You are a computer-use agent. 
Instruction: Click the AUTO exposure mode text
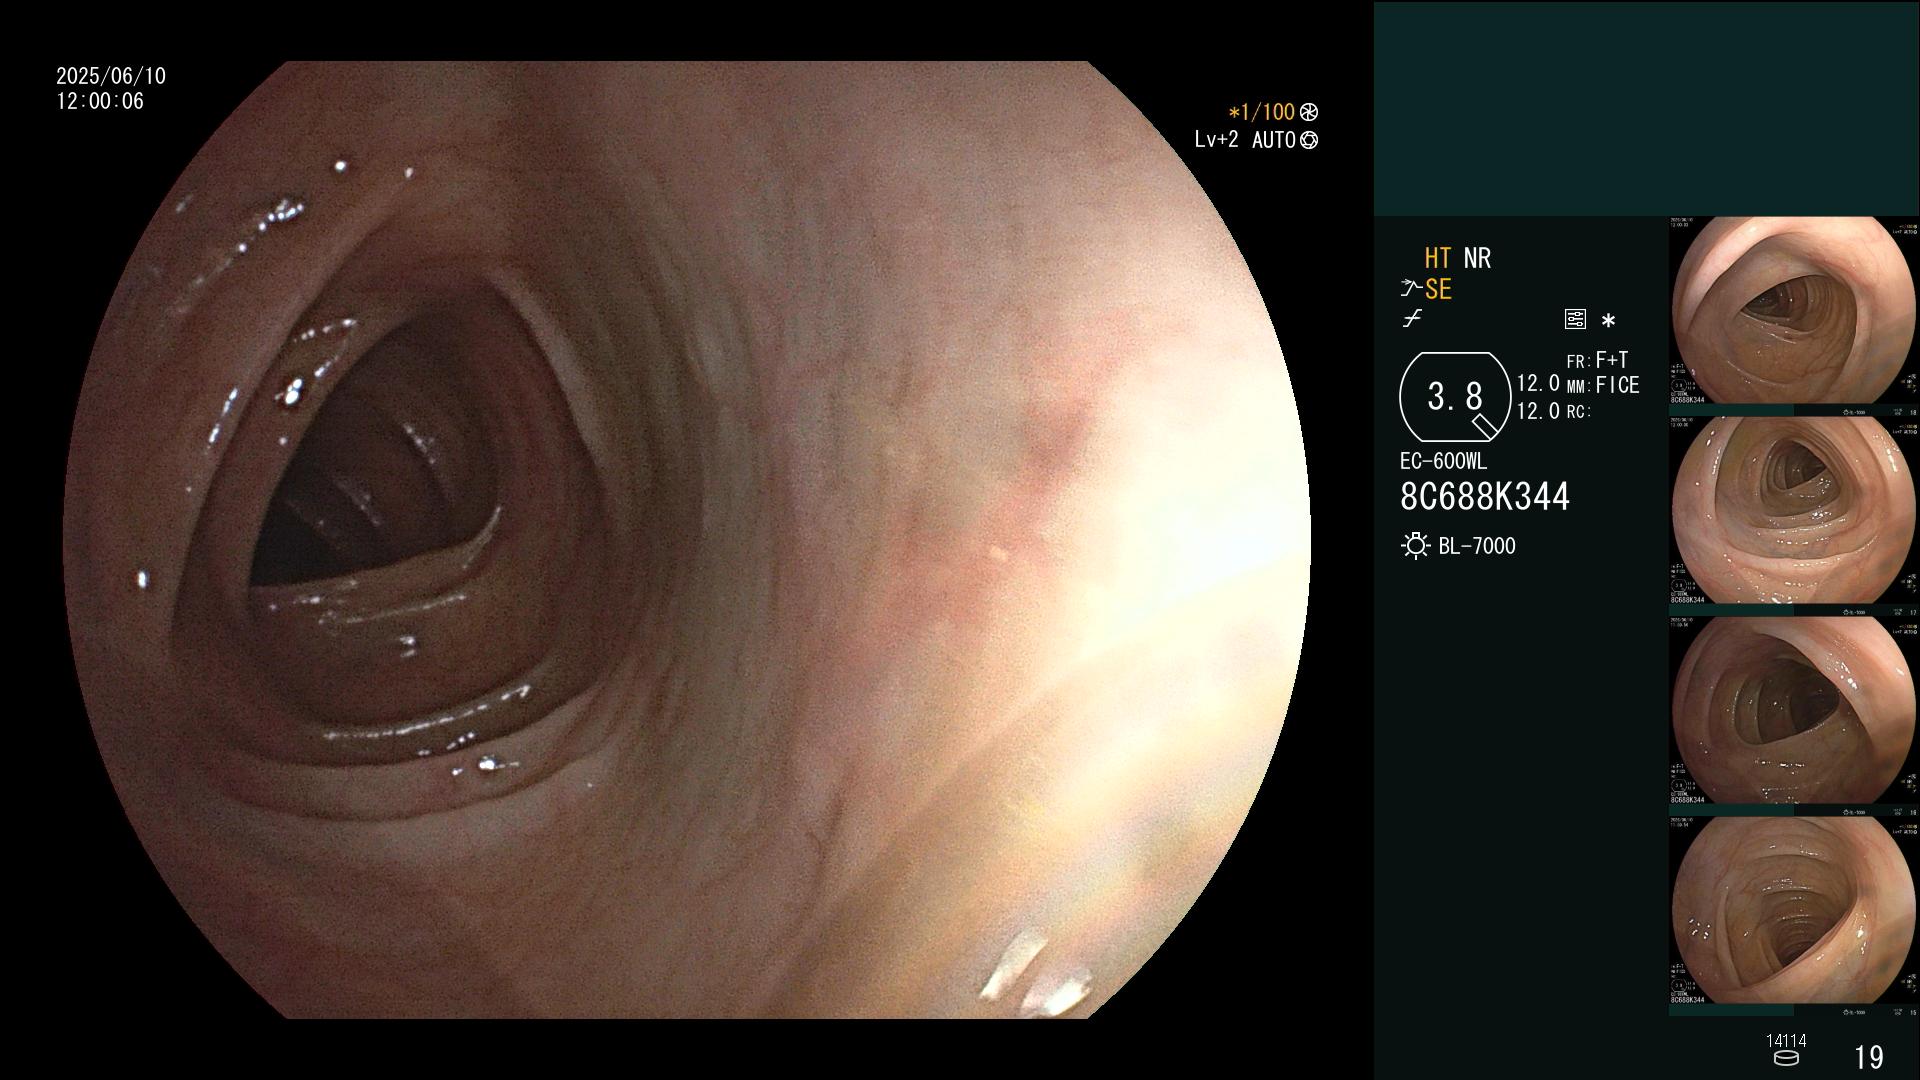(1274, 140)
